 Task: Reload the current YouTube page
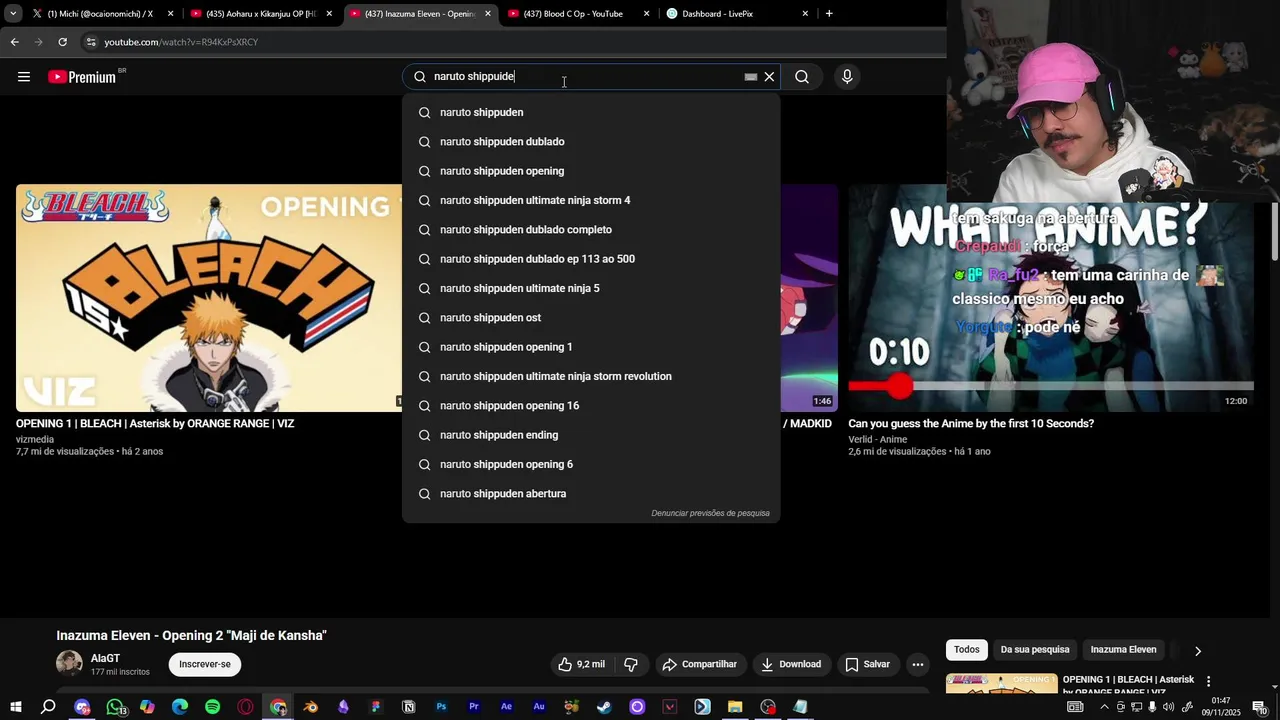(x=62, y=42)
